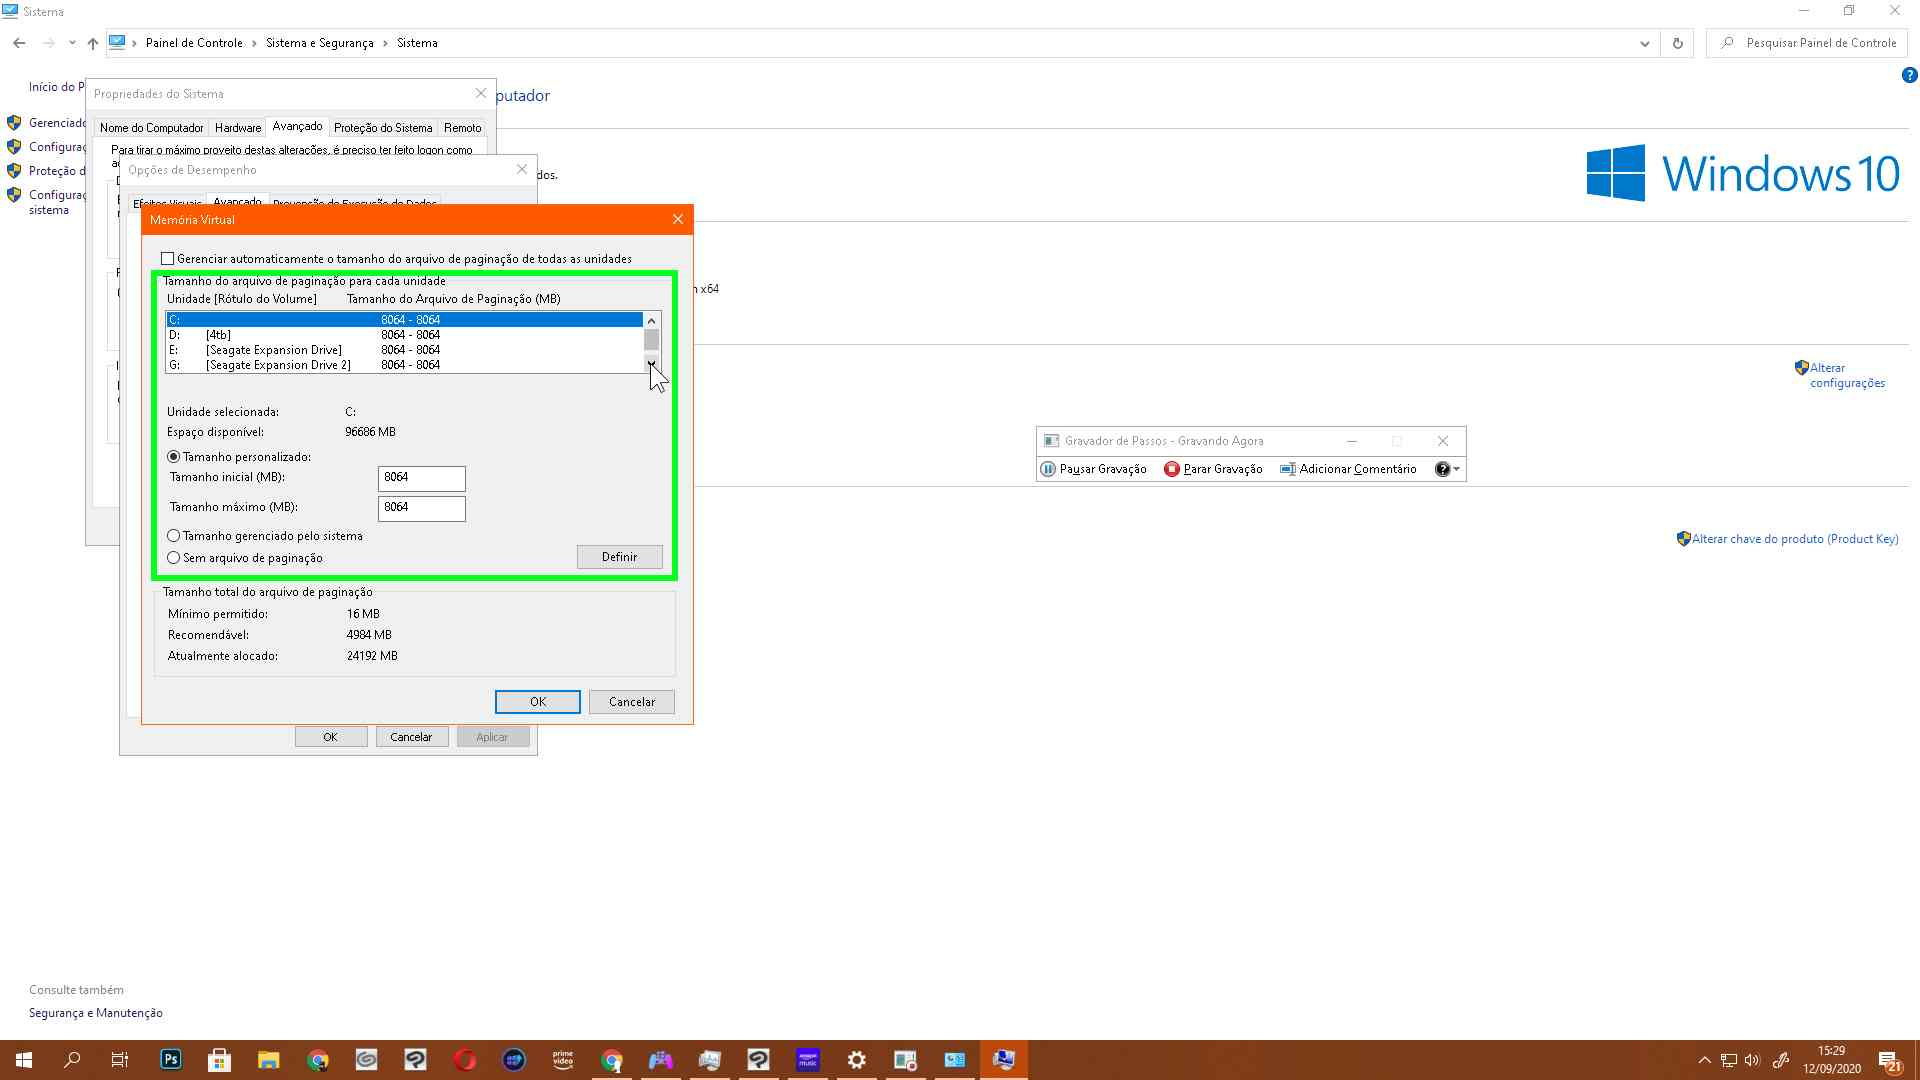Click the Parar Gravação stop icon
The width and height of the screenshot is (1920, 1080).
tap(1171, 469)
